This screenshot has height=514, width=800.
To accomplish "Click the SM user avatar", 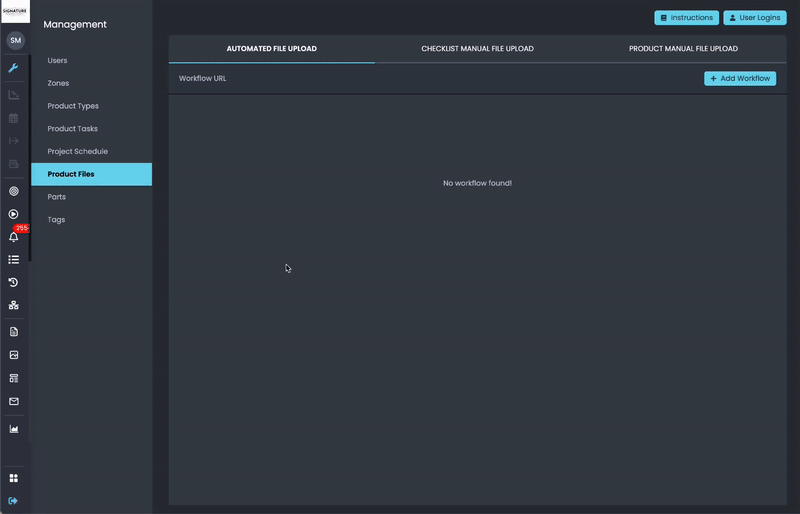I will pos(15,40).
